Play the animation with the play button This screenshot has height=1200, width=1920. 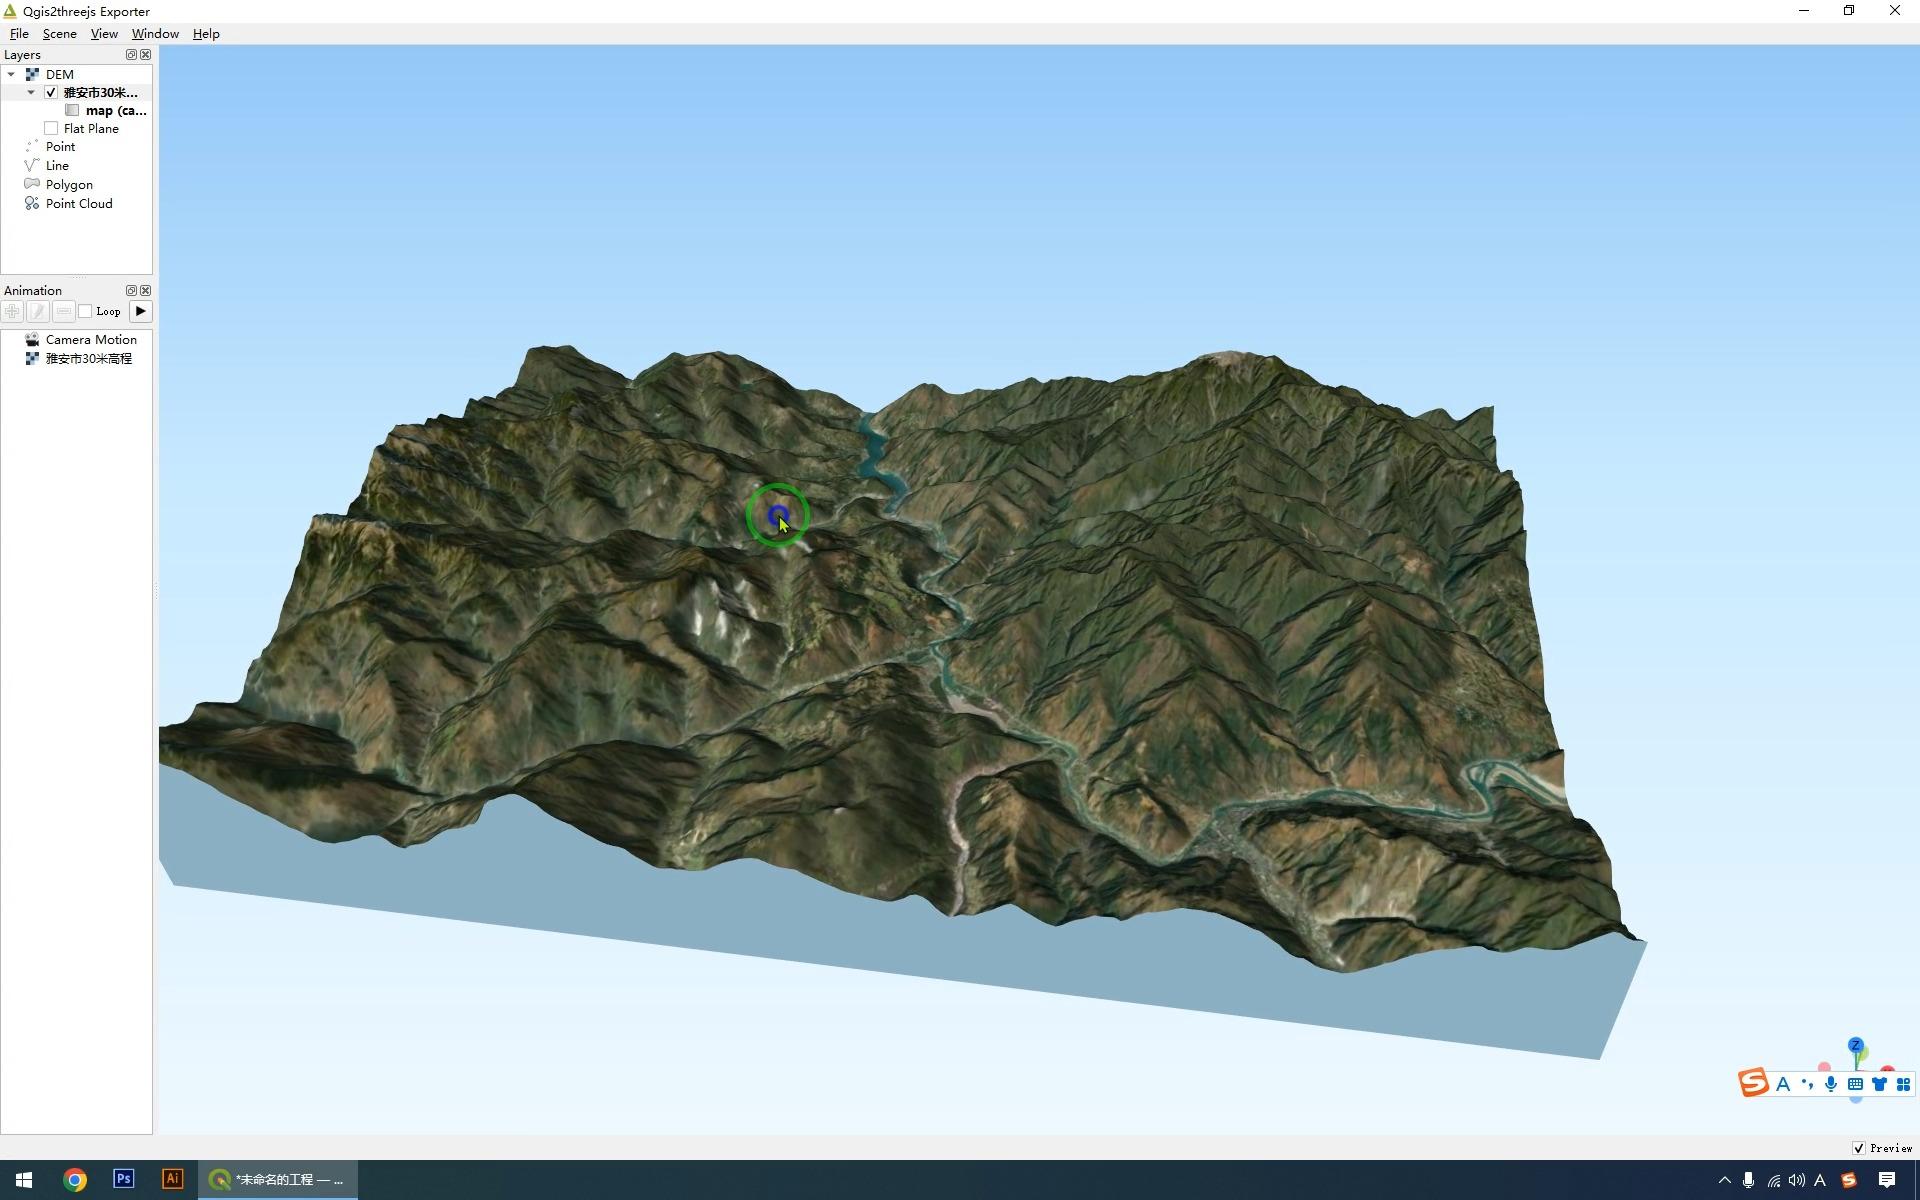point(141,311)
